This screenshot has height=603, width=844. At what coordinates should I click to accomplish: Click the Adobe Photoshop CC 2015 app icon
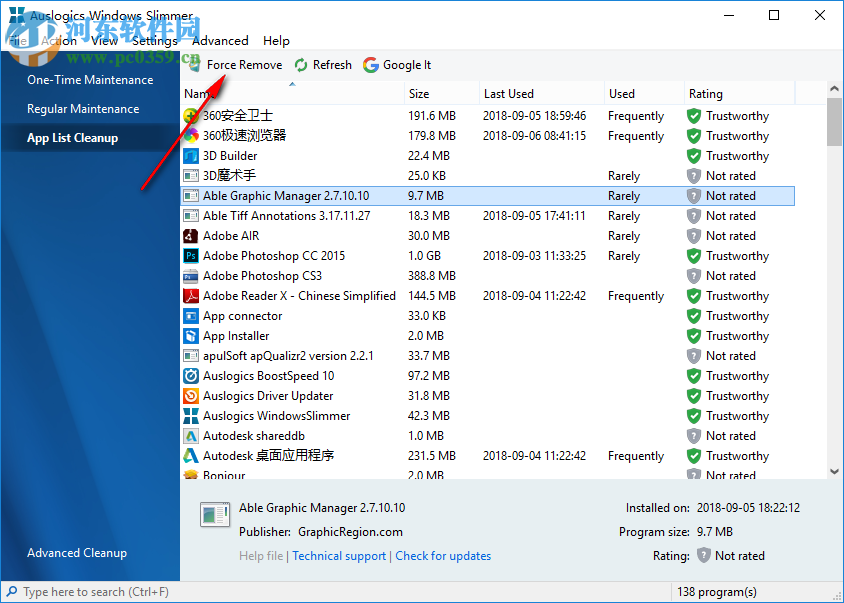[x=191, y=255]
